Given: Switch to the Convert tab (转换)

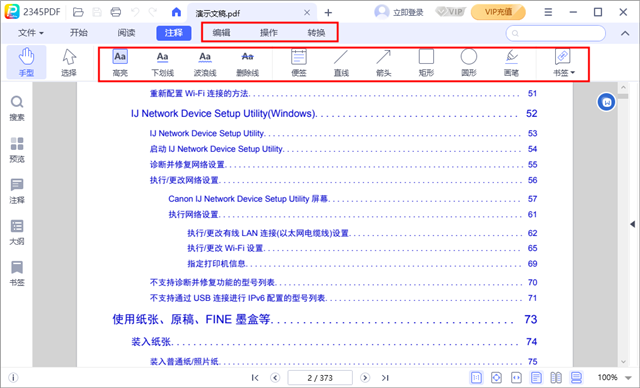Looking at the screenshot, I should click(316, 33).
